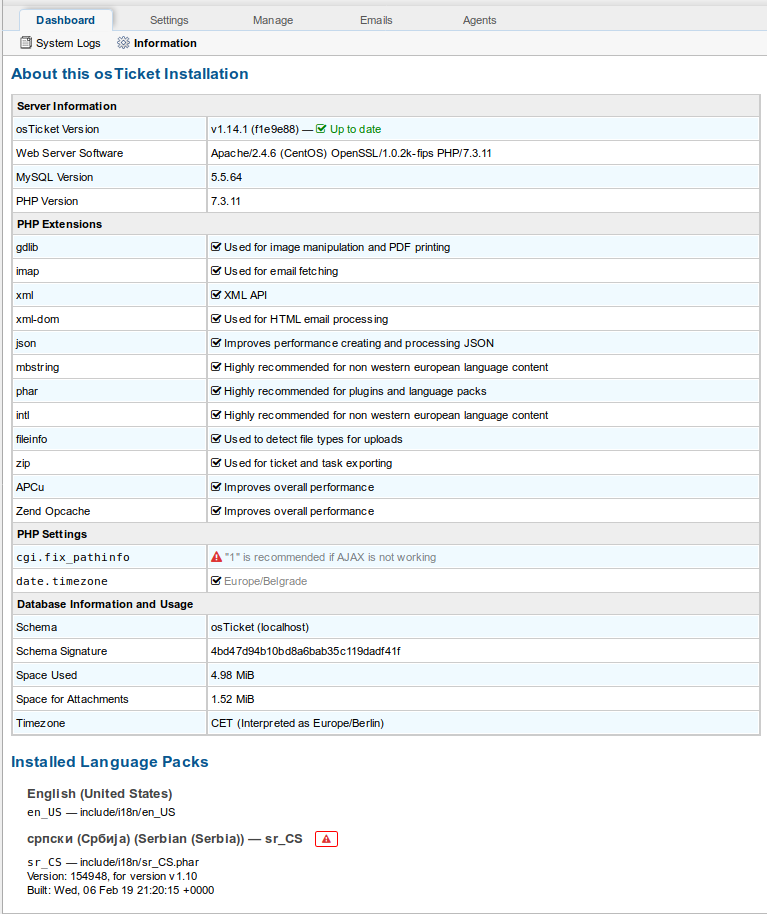Click Space Used value 4.98 MiB

(233, 675)
